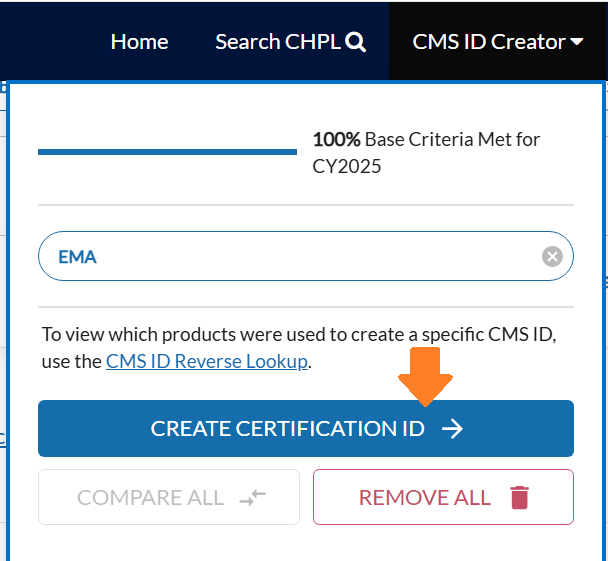Image resolution: width=608 pixels, height=561 pixels.
Task: Click the right arrow icon on Create Certification ID
Action: coord(452,429)
